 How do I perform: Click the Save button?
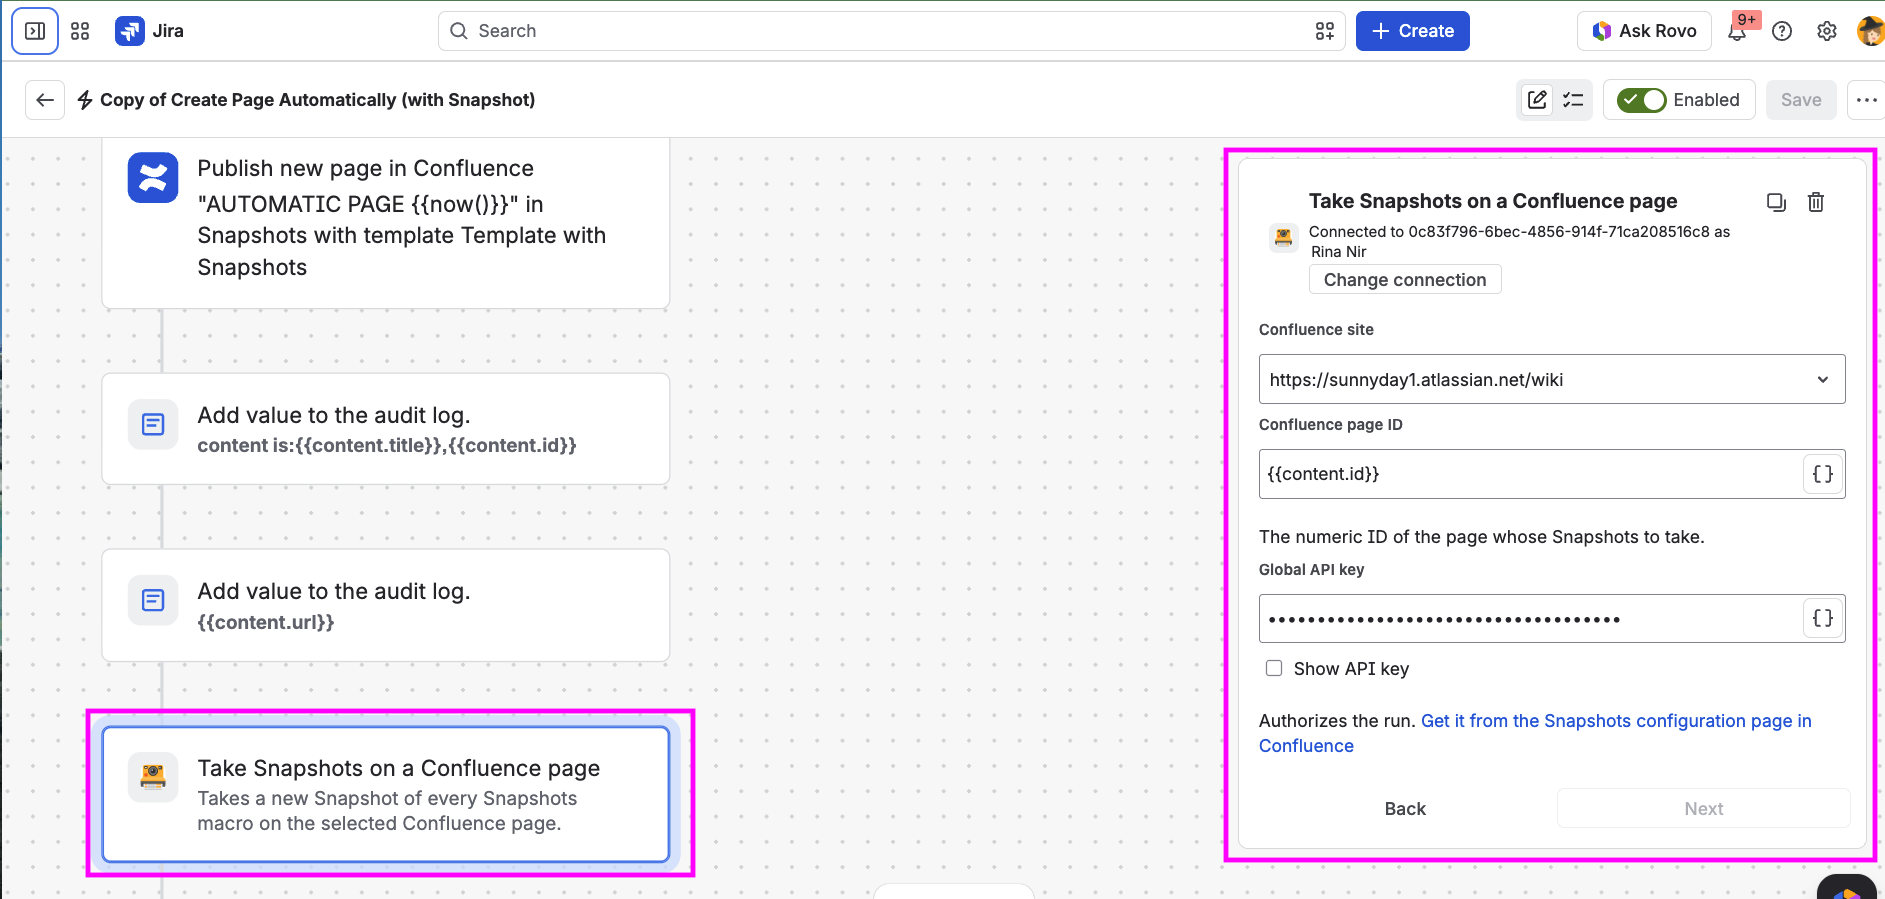1801,100
